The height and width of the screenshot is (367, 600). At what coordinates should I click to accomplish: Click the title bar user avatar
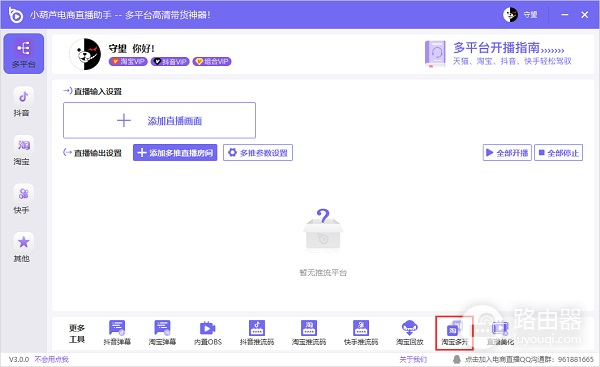tap(510, 15)
